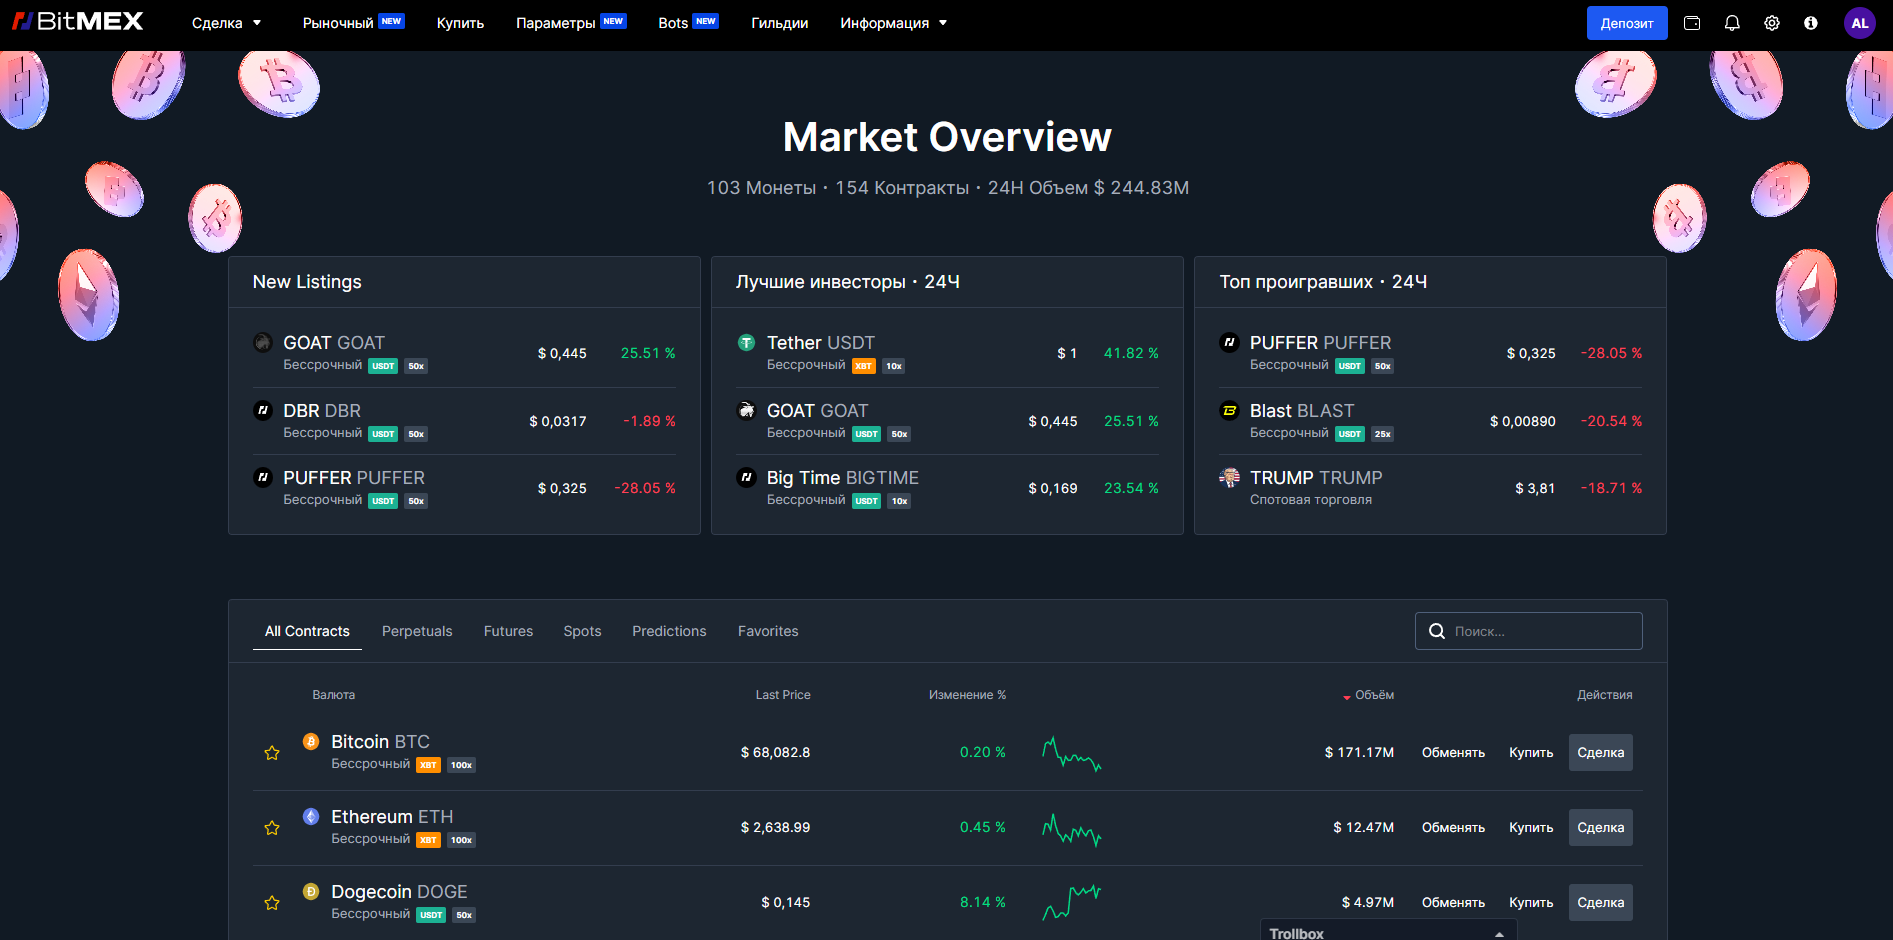Click the BitMEX logo
Viewport: 1893px width, 940px height.
tap(77, 21)
